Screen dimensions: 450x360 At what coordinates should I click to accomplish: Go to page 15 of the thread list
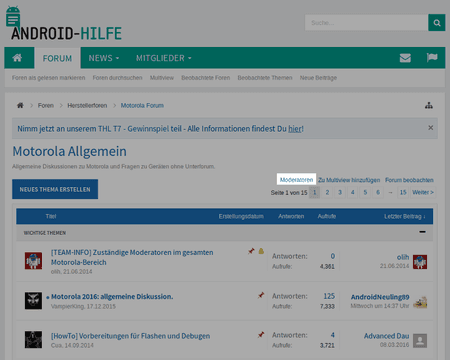coord(403,192)
